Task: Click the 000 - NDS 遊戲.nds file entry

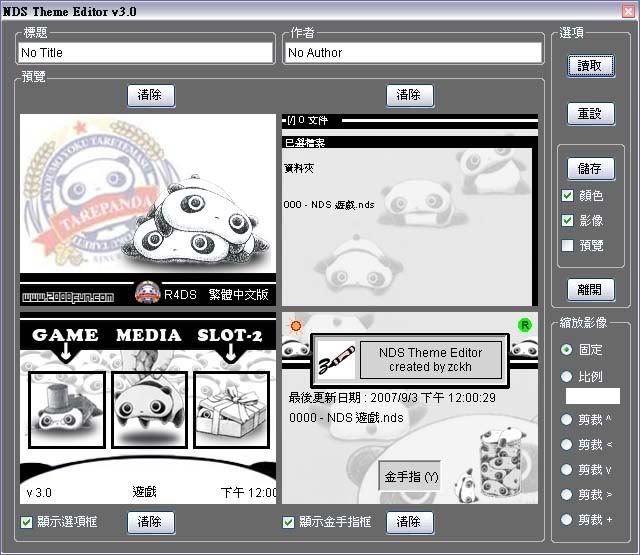Action: click(329, 205)
